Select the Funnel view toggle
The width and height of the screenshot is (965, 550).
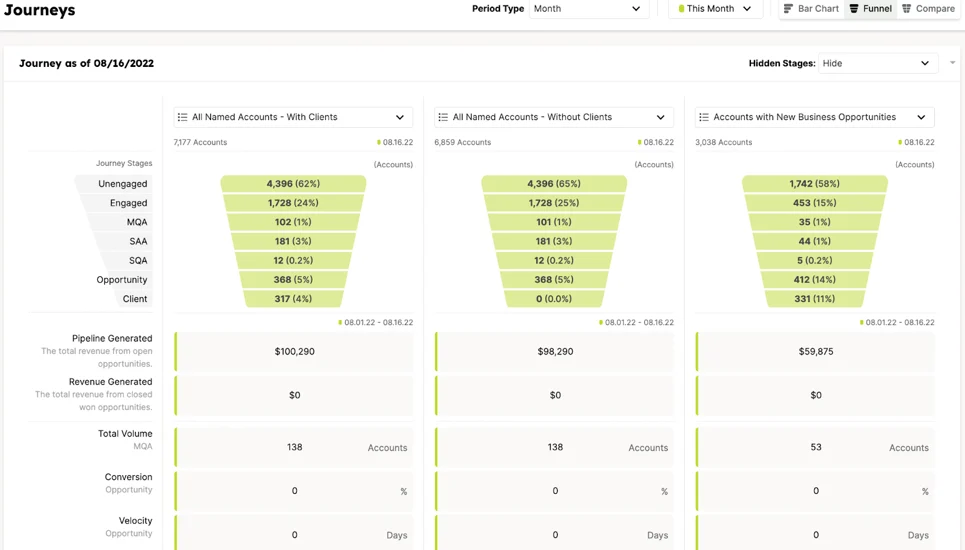pyautogui.click(x=870, y=9)
